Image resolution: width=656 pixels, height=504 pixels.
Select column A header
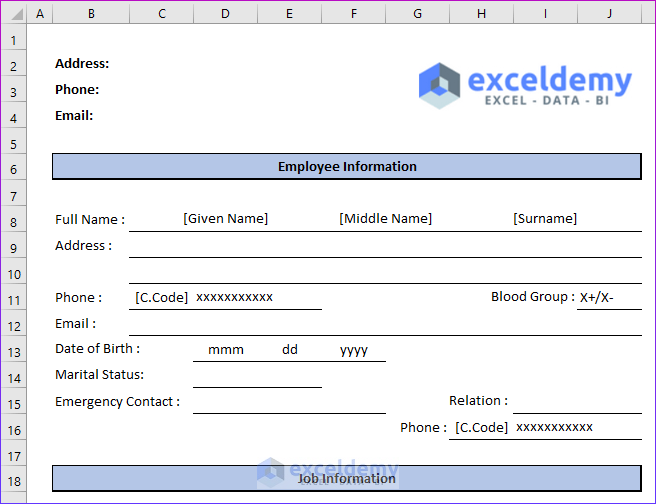40,14
